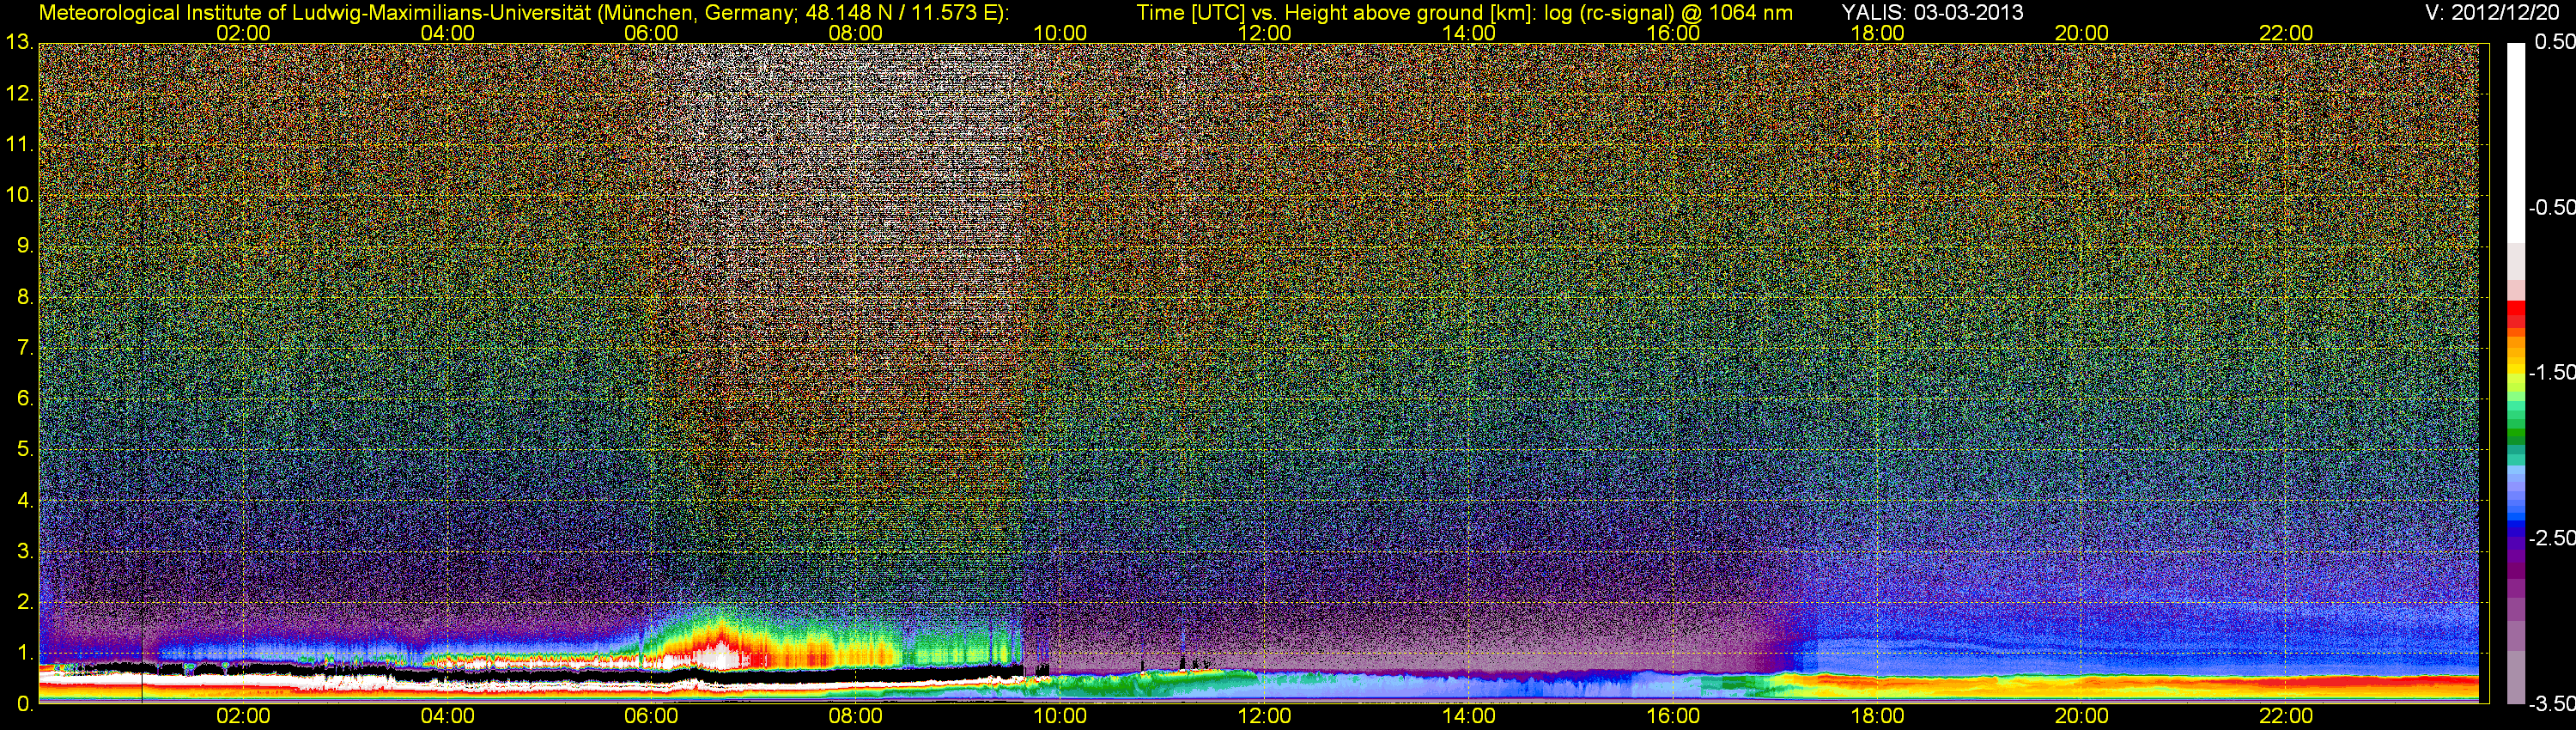Pick the red segment of the colorbar
The width and height of the screenshot is (2576, 730).
pos(2516,315)
